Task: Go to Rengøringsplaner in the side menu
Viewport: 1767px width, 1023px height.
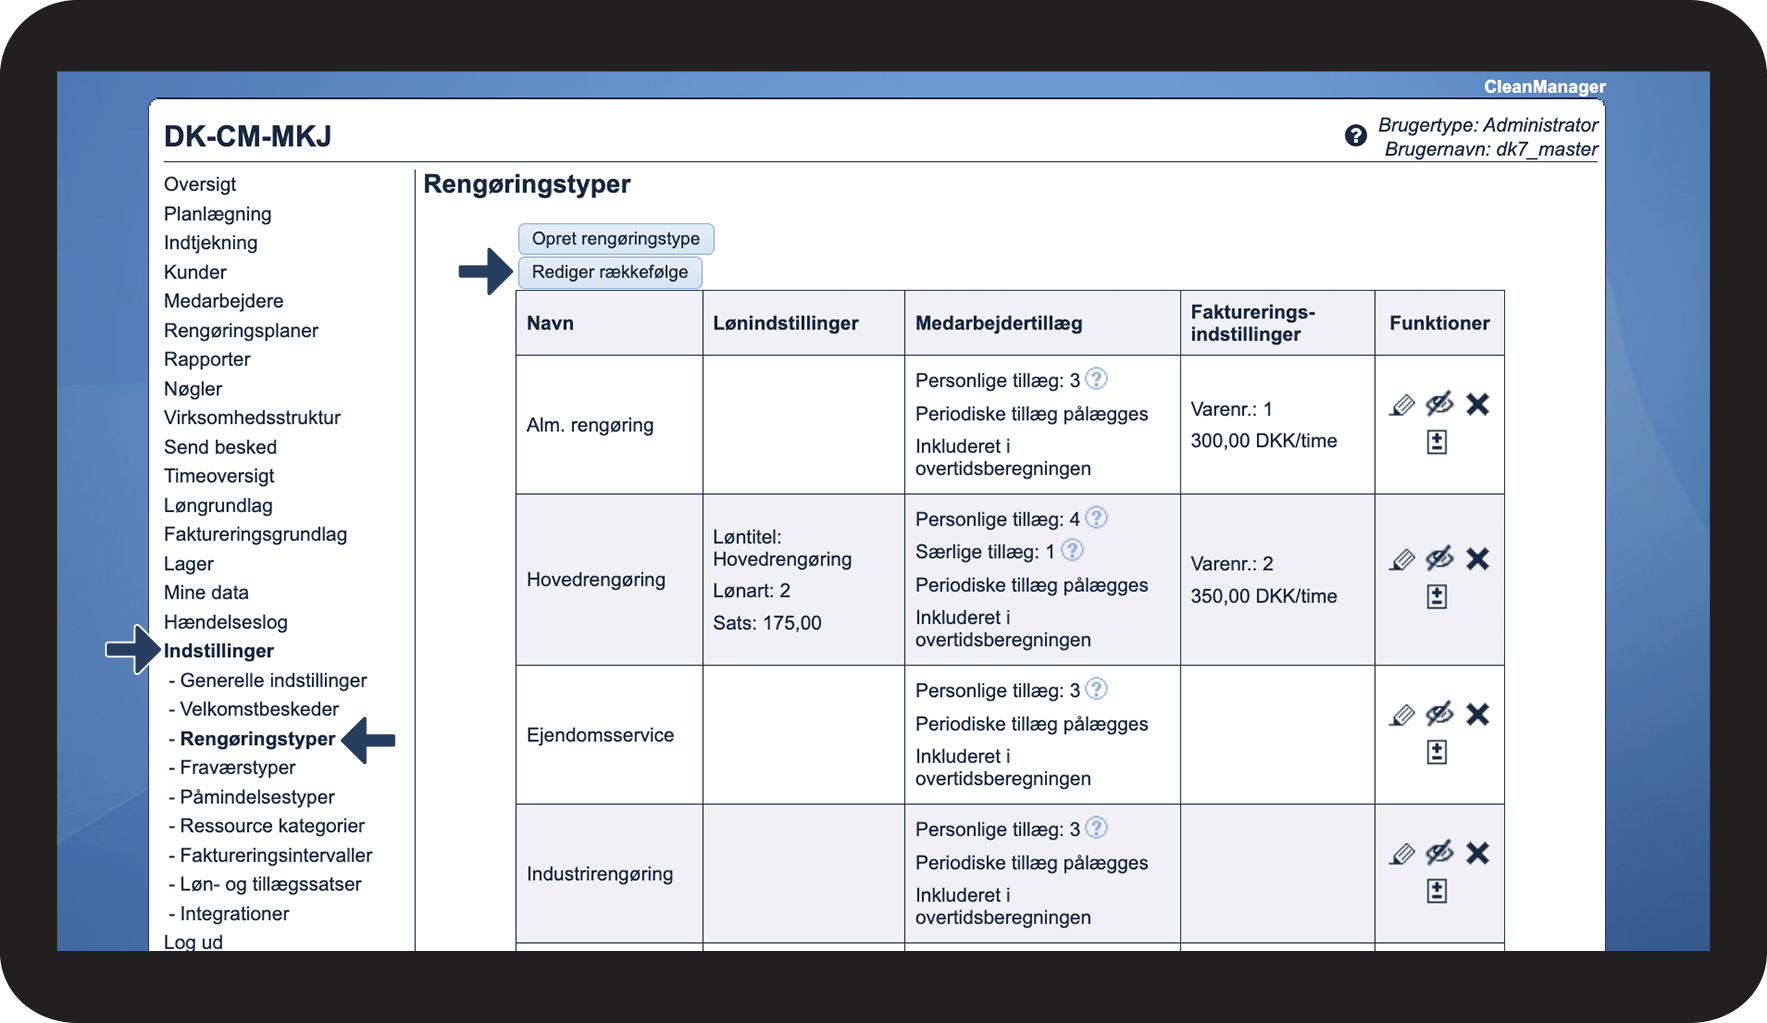Action: [241, 331]
